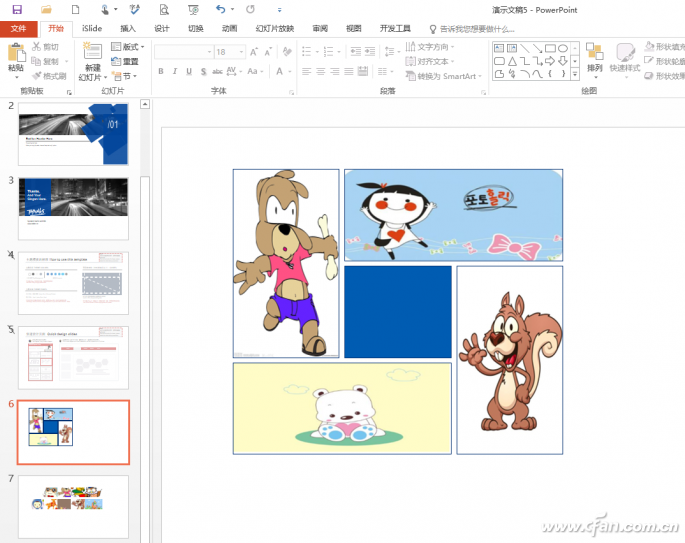Select slide 4 thumbnail
The image size is (685, 543).
73,283
